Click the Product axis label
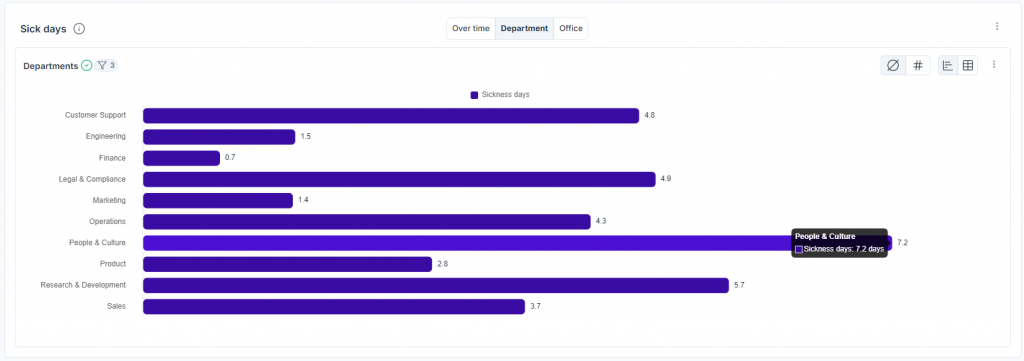The height and width of the screenshot is (361, 1024). coord(113,264)
